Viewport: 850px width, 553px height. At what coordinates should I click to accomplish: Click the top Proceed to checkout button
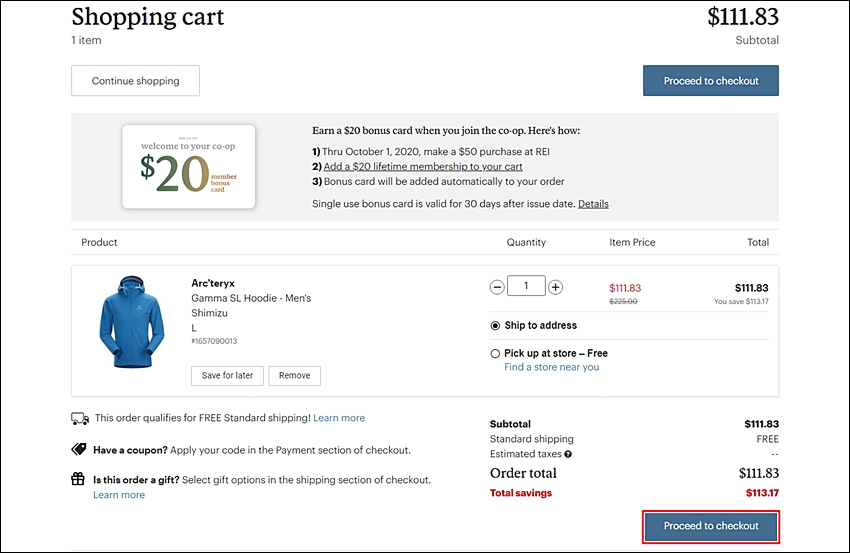(711, 81)
